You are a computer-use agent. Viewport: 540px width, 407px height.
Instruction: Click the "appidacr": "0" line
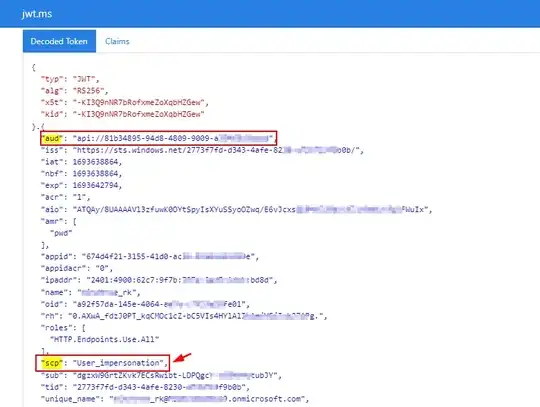tap(76, 268)
